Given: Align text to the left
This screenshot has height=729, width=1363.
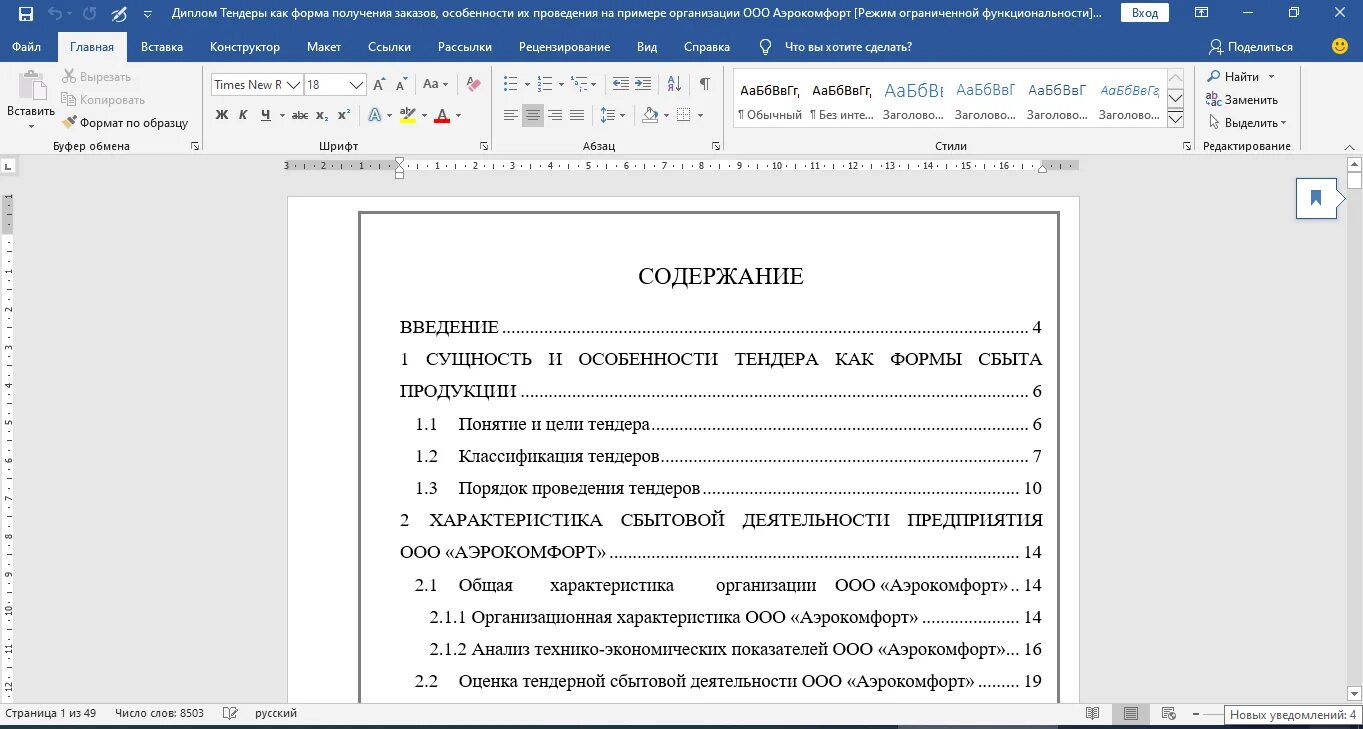Looking at the screenshot, I should [x=510, y=115].
